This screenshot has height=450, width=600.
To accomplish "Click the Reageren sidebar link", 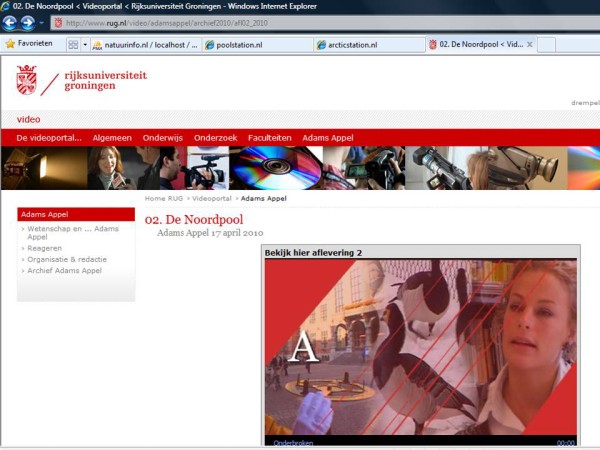I will coord(45,248).
